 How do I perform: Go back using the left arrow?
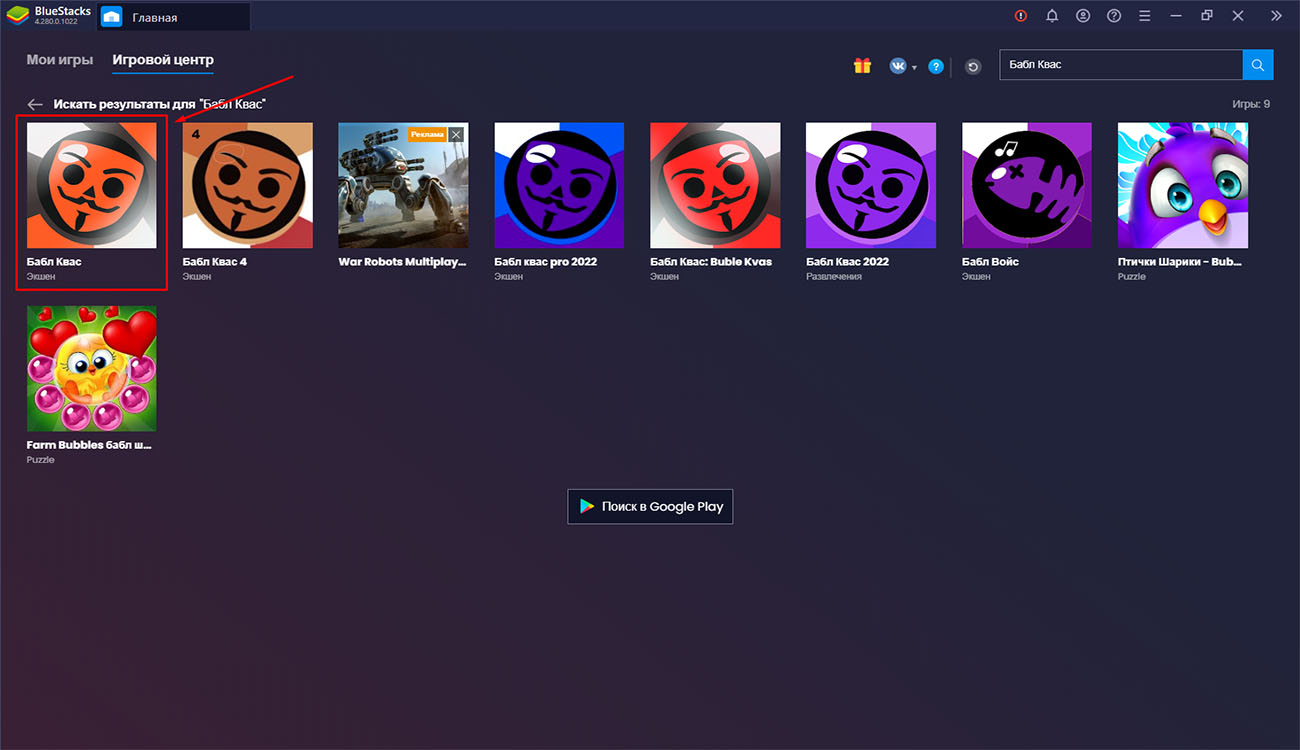pyautogui.click(x=36, y=104)
